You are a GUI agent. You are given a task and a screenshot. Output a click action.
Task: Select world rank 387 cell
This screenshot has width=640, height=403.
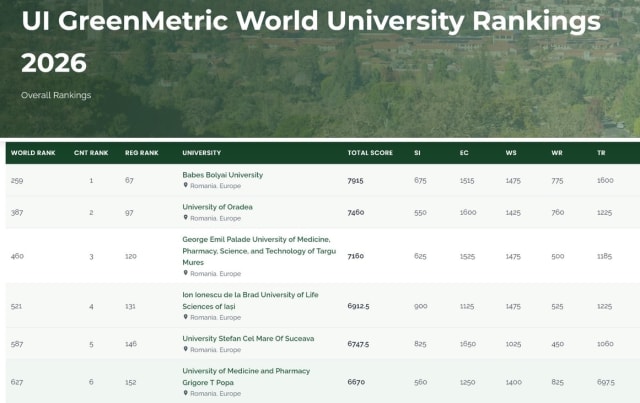click(17, 212)
